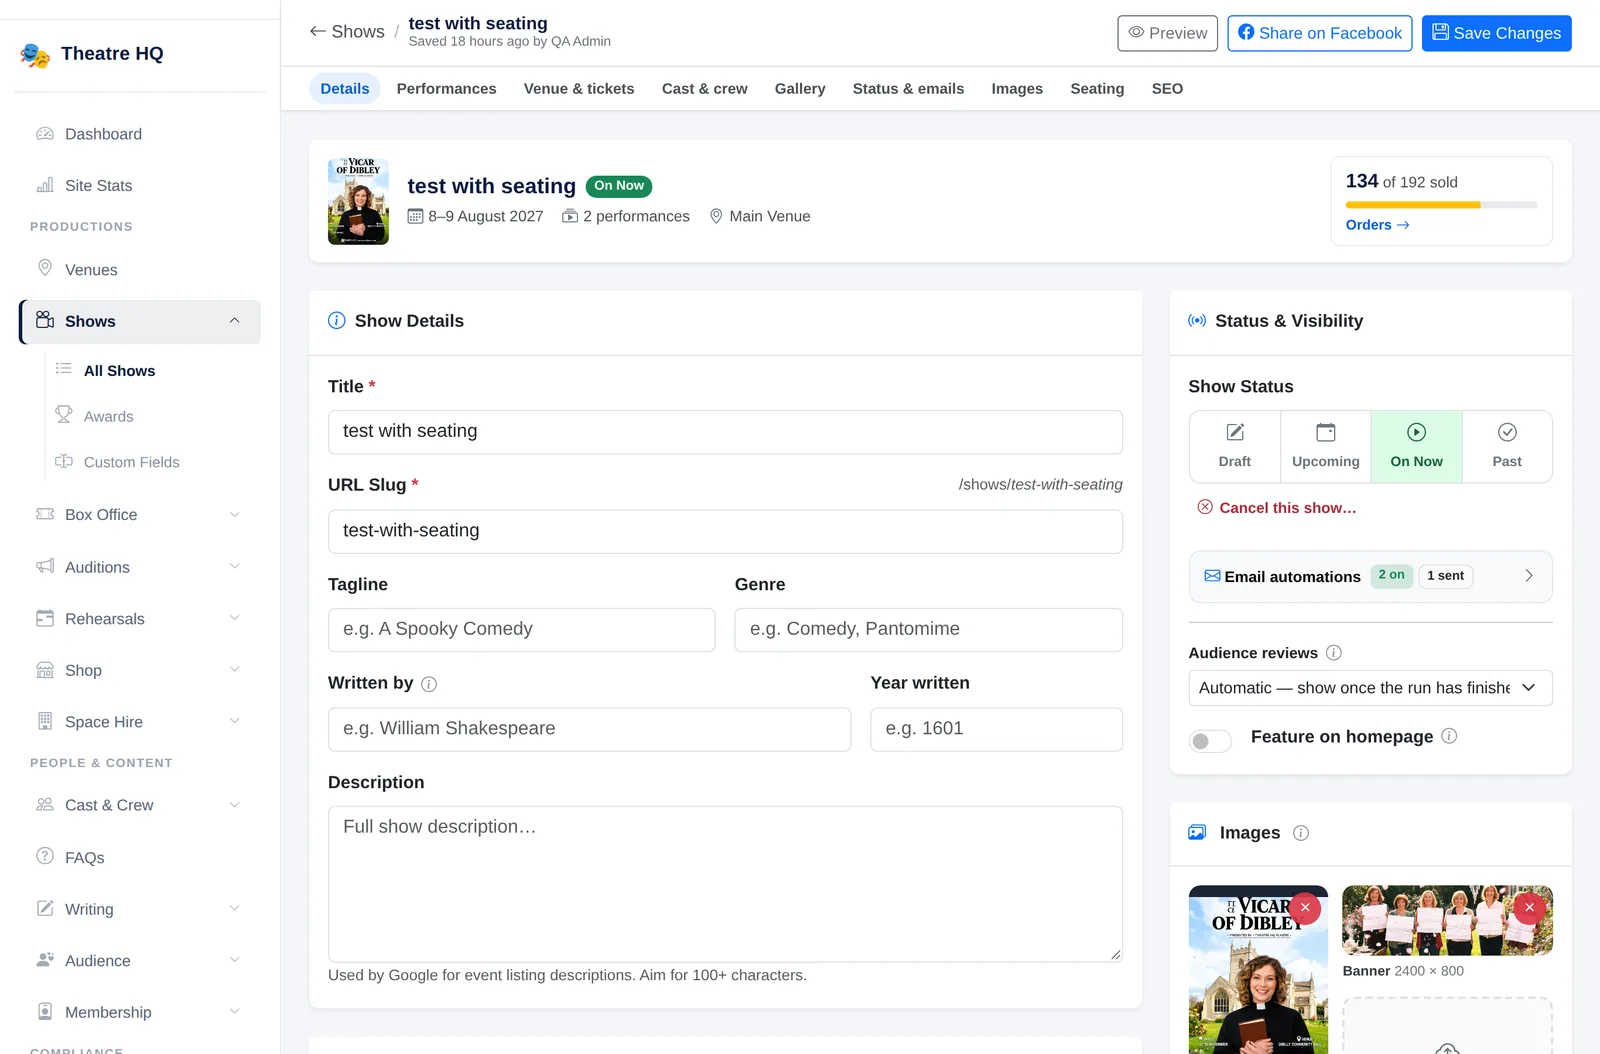This screenshot has height=1054, width=1600.
Task: Remove the banner image
Action: pyautogui.click(x=1529, y=907)
